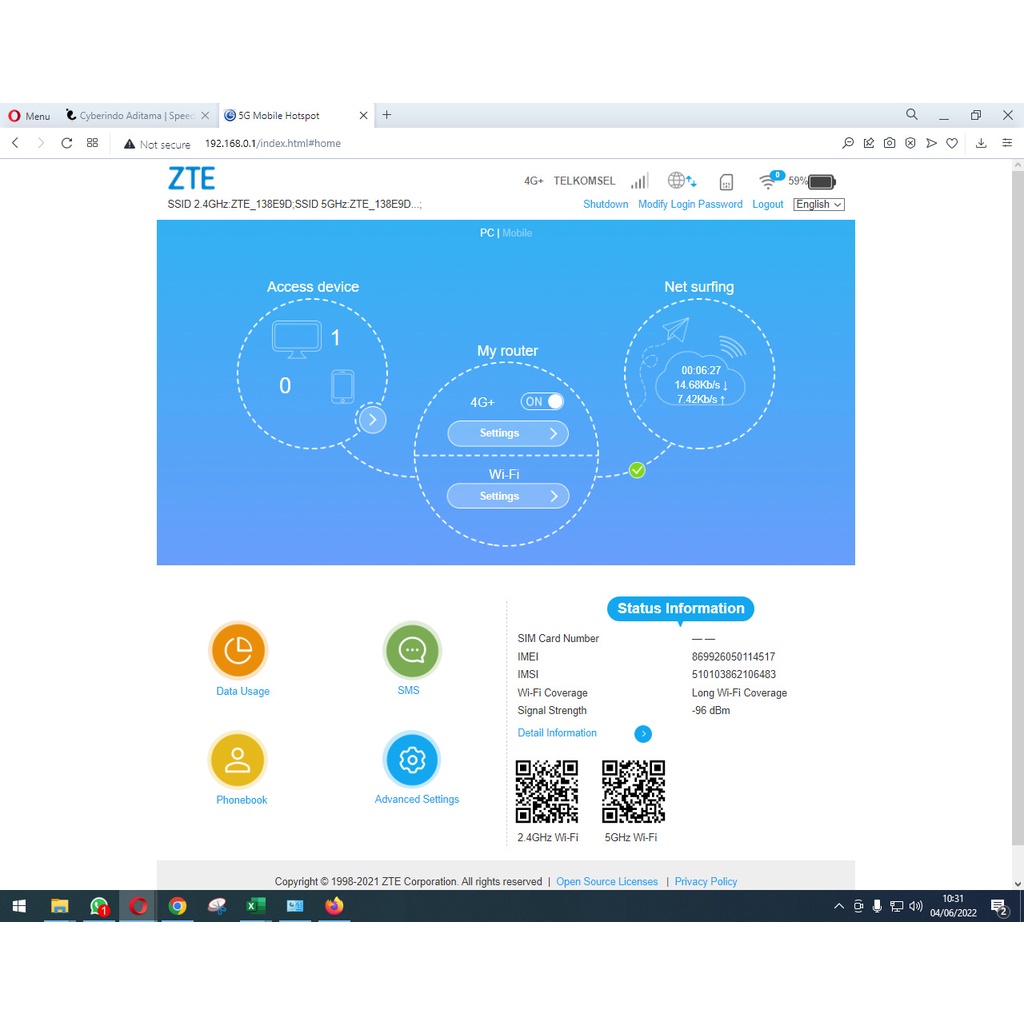Switch to the Cyberindo Aditama tab

click(x=137, y=116)
